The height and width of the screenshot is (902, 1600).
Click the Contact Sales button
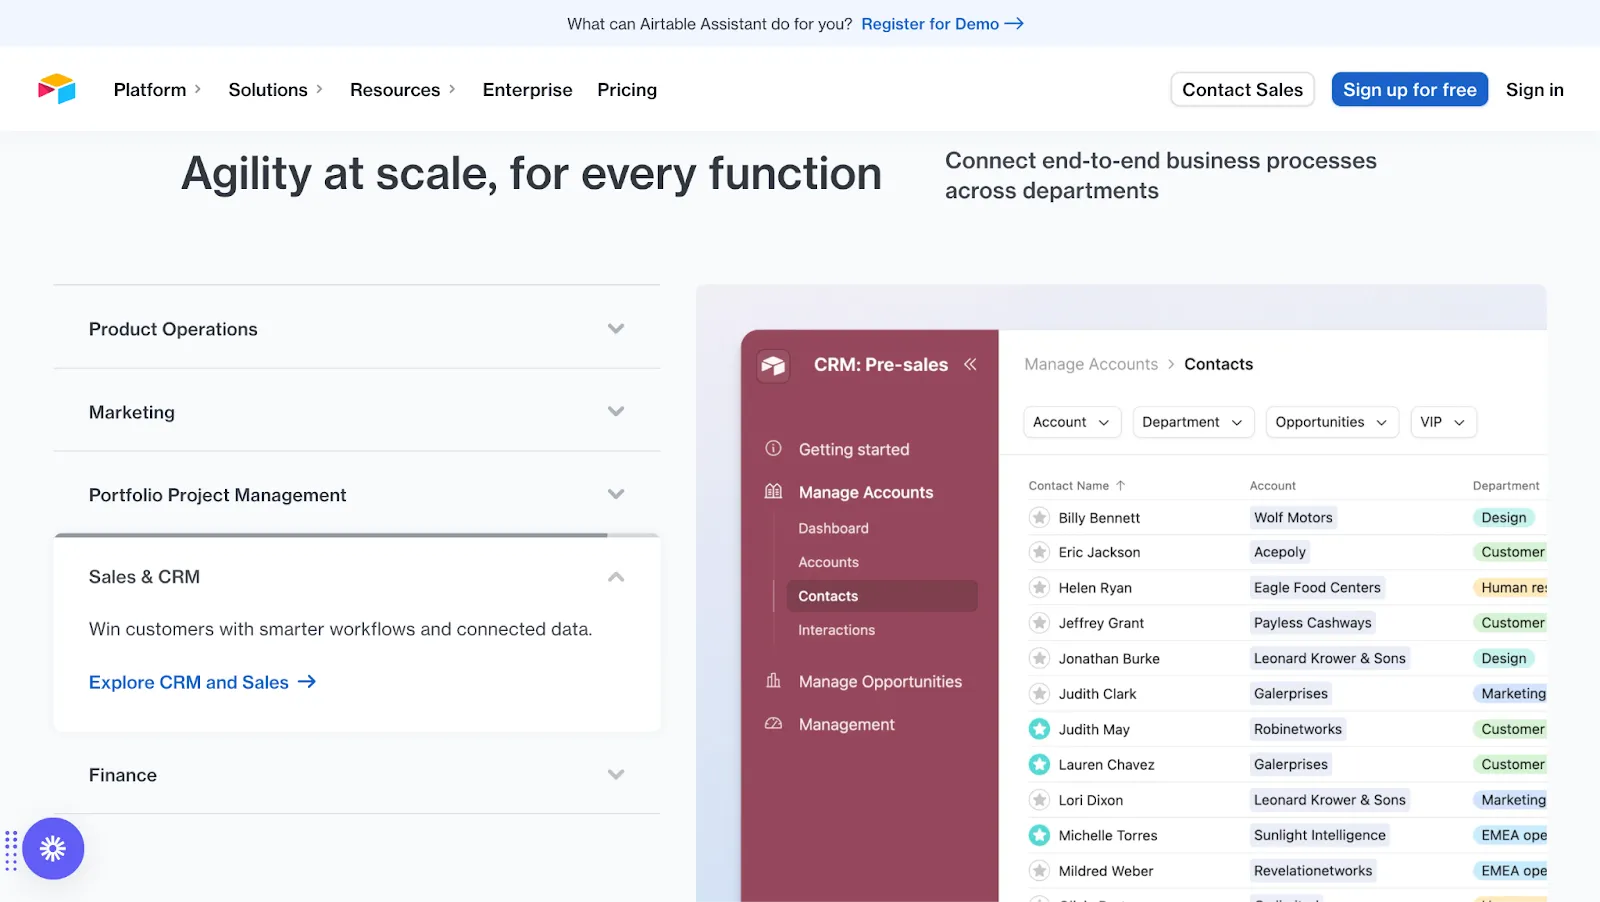pyautogui.click(x=1242, y=89)
